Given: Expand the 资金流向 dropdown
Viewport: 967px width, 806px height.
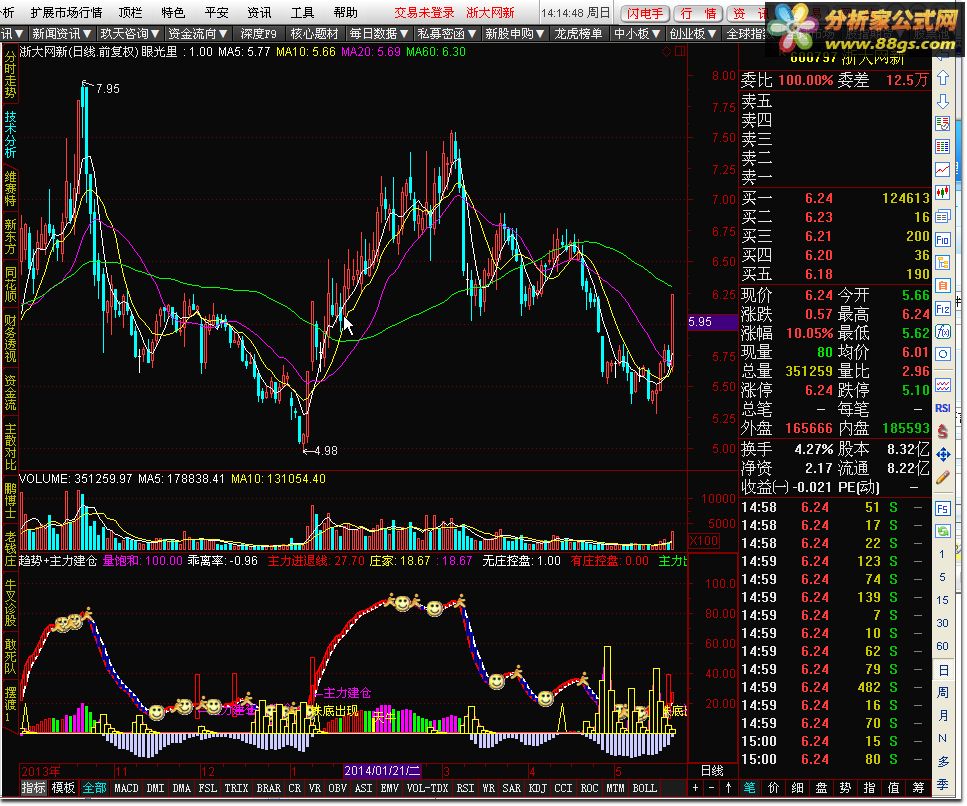Looking at the screenshot, I should point(197,33).
